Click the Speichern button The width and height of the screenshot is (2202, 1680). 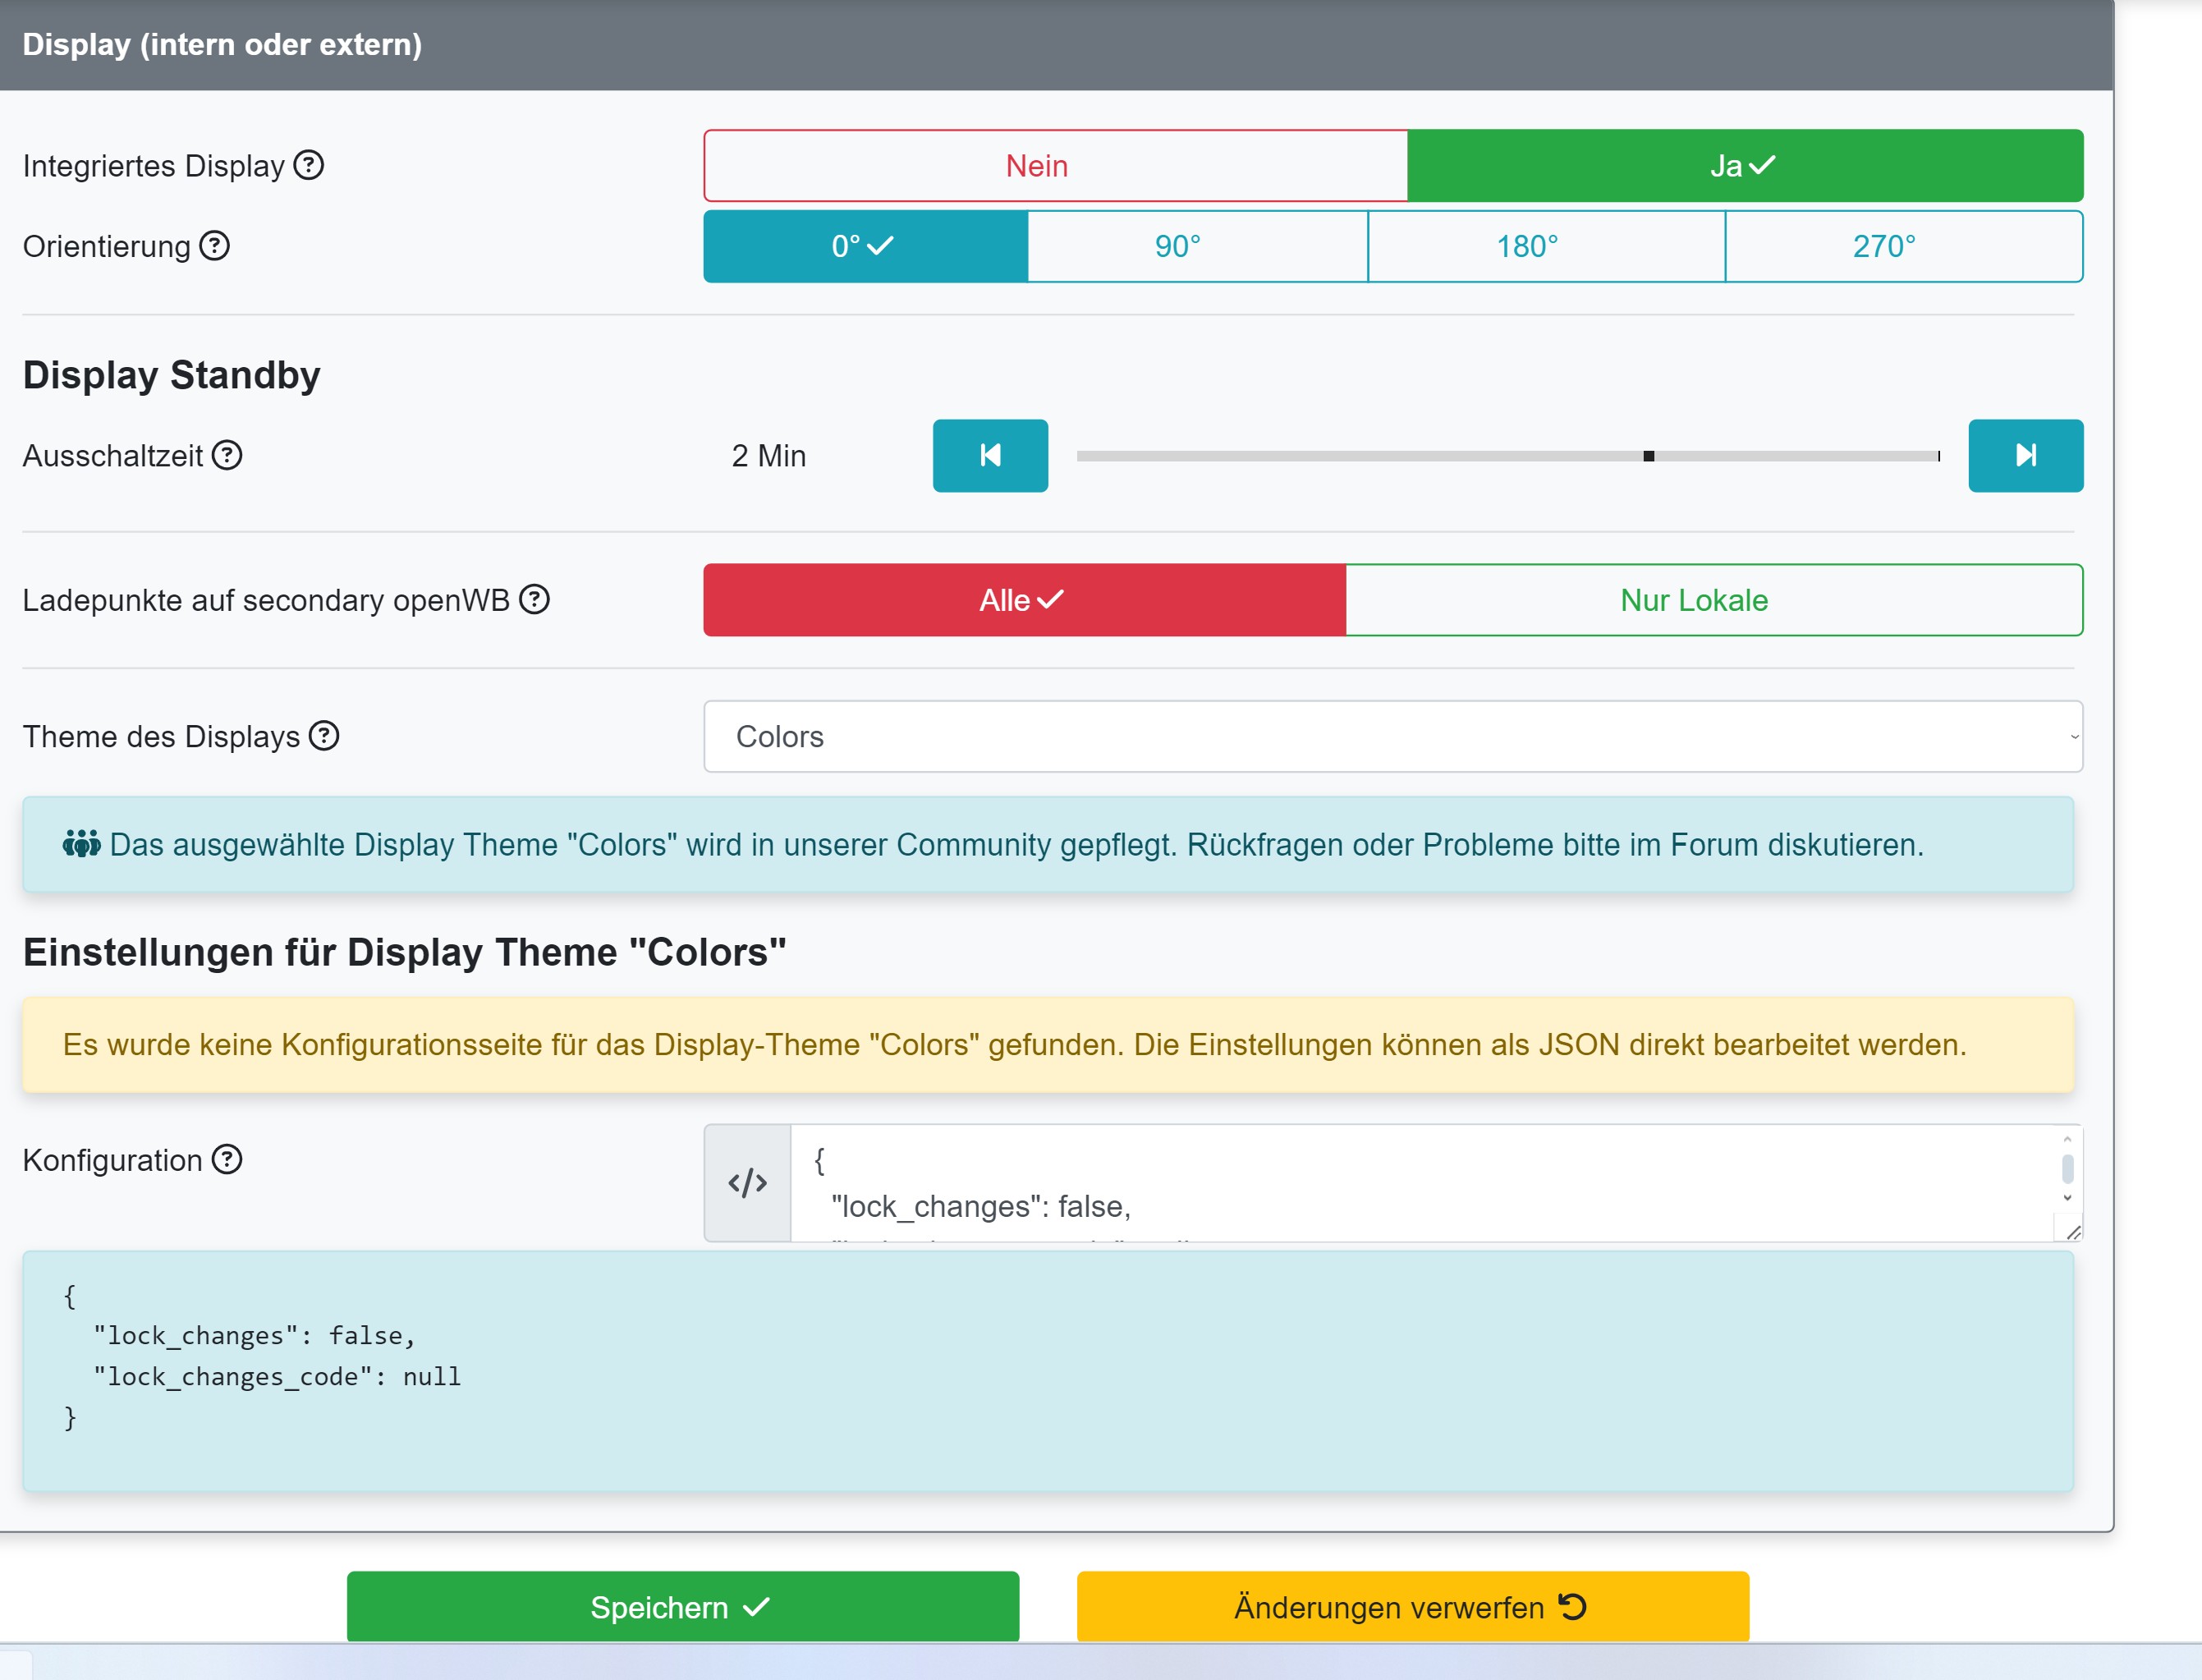point(682,1607)
